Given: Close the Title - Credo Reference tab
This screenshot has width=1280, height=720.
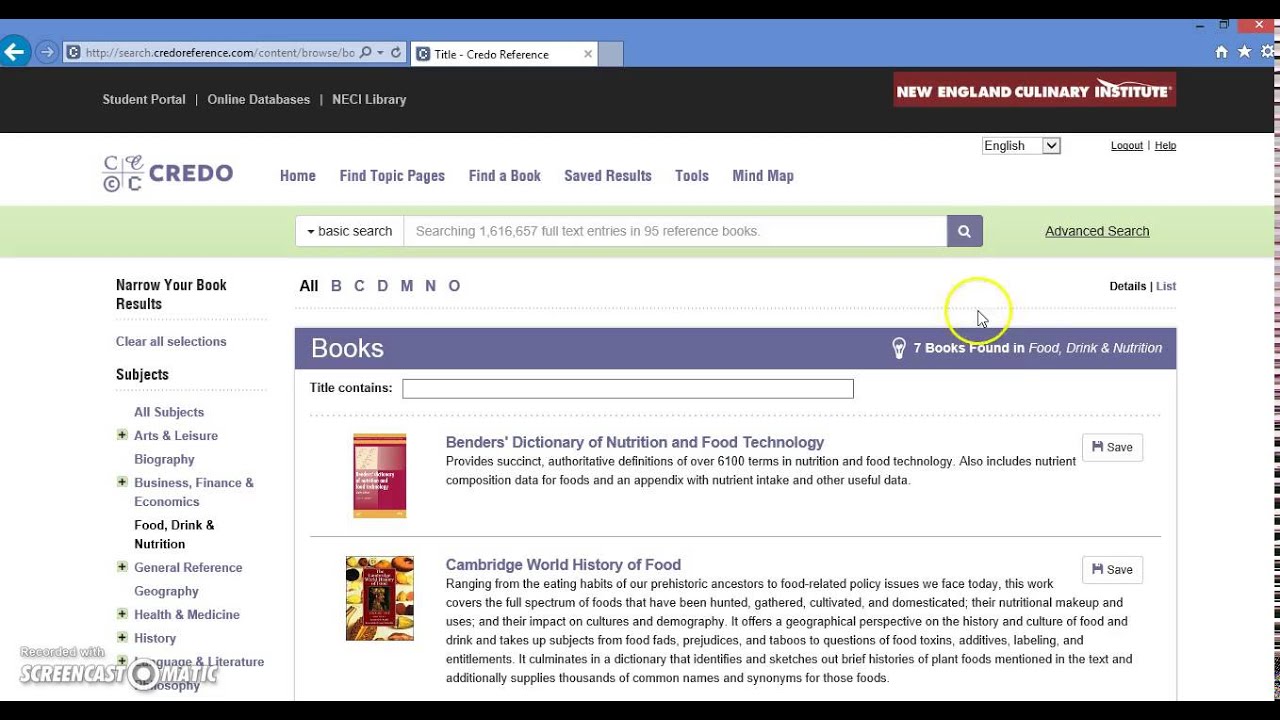Looking at the screenshot, I should click(x=588, y=54).
